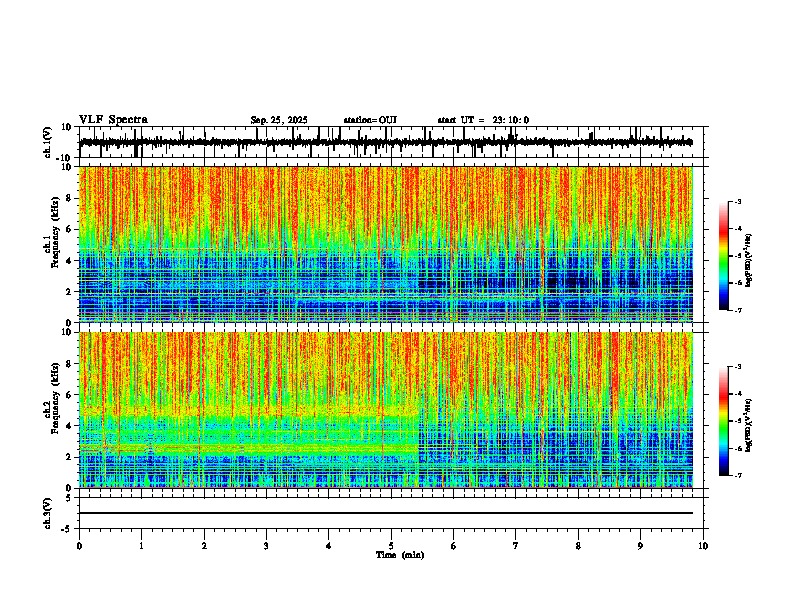Click the "VLF Spectra" plot title
The width and height of the screenshot is (792, 612).
[x=113, y=120]
